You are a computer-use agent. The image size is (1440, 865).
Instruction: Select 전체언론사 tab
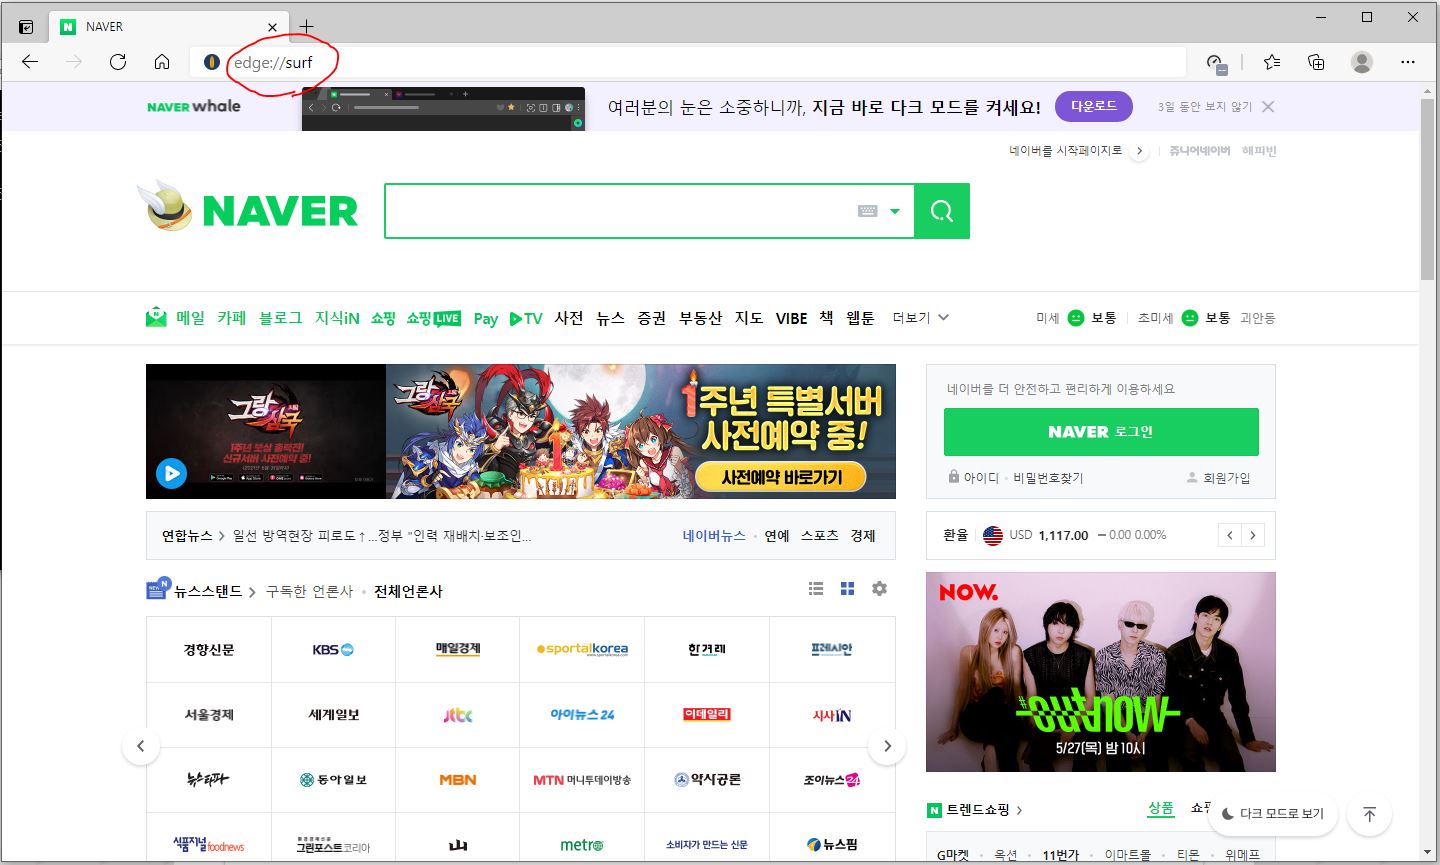pos(408,591)
